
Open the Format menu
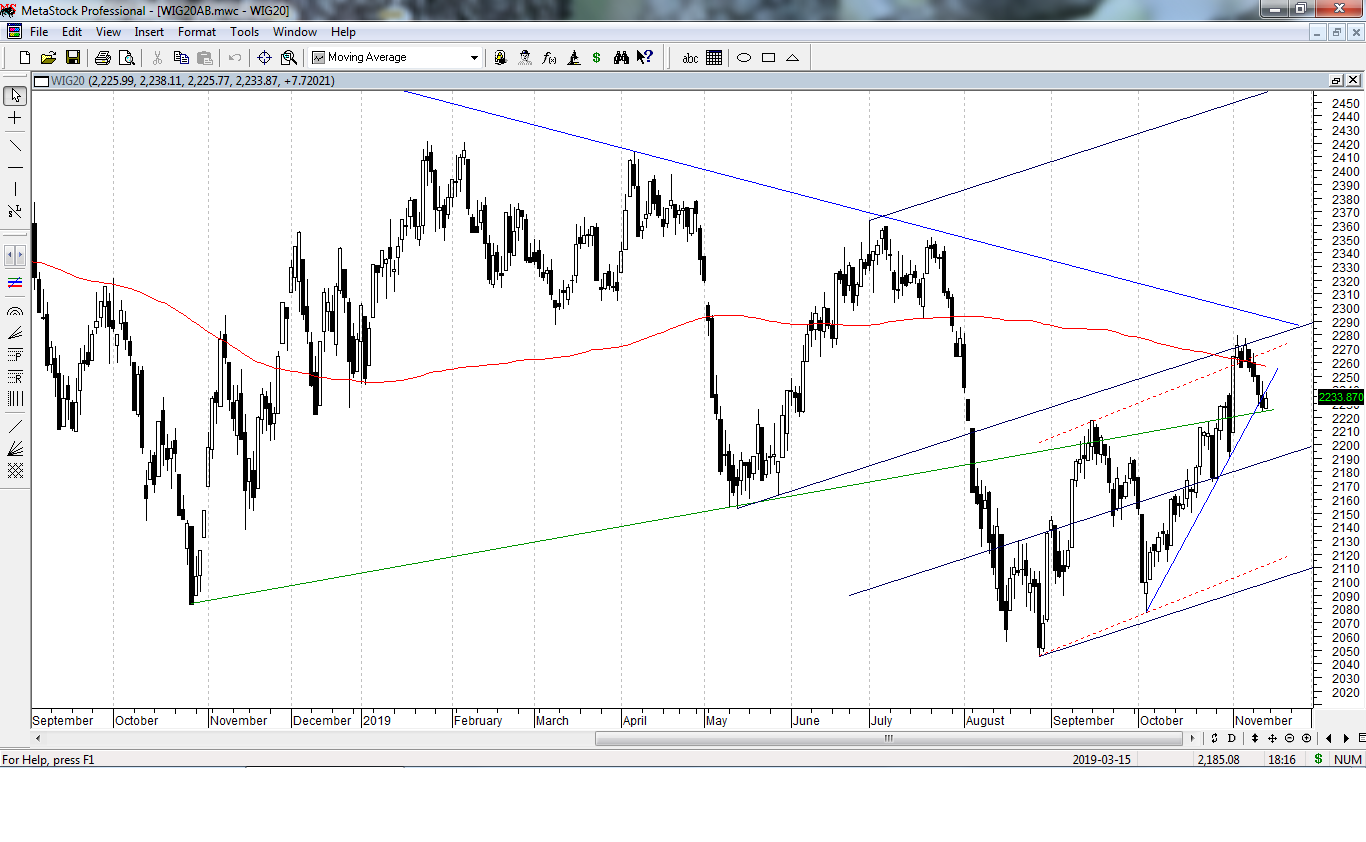click(197, 32)
